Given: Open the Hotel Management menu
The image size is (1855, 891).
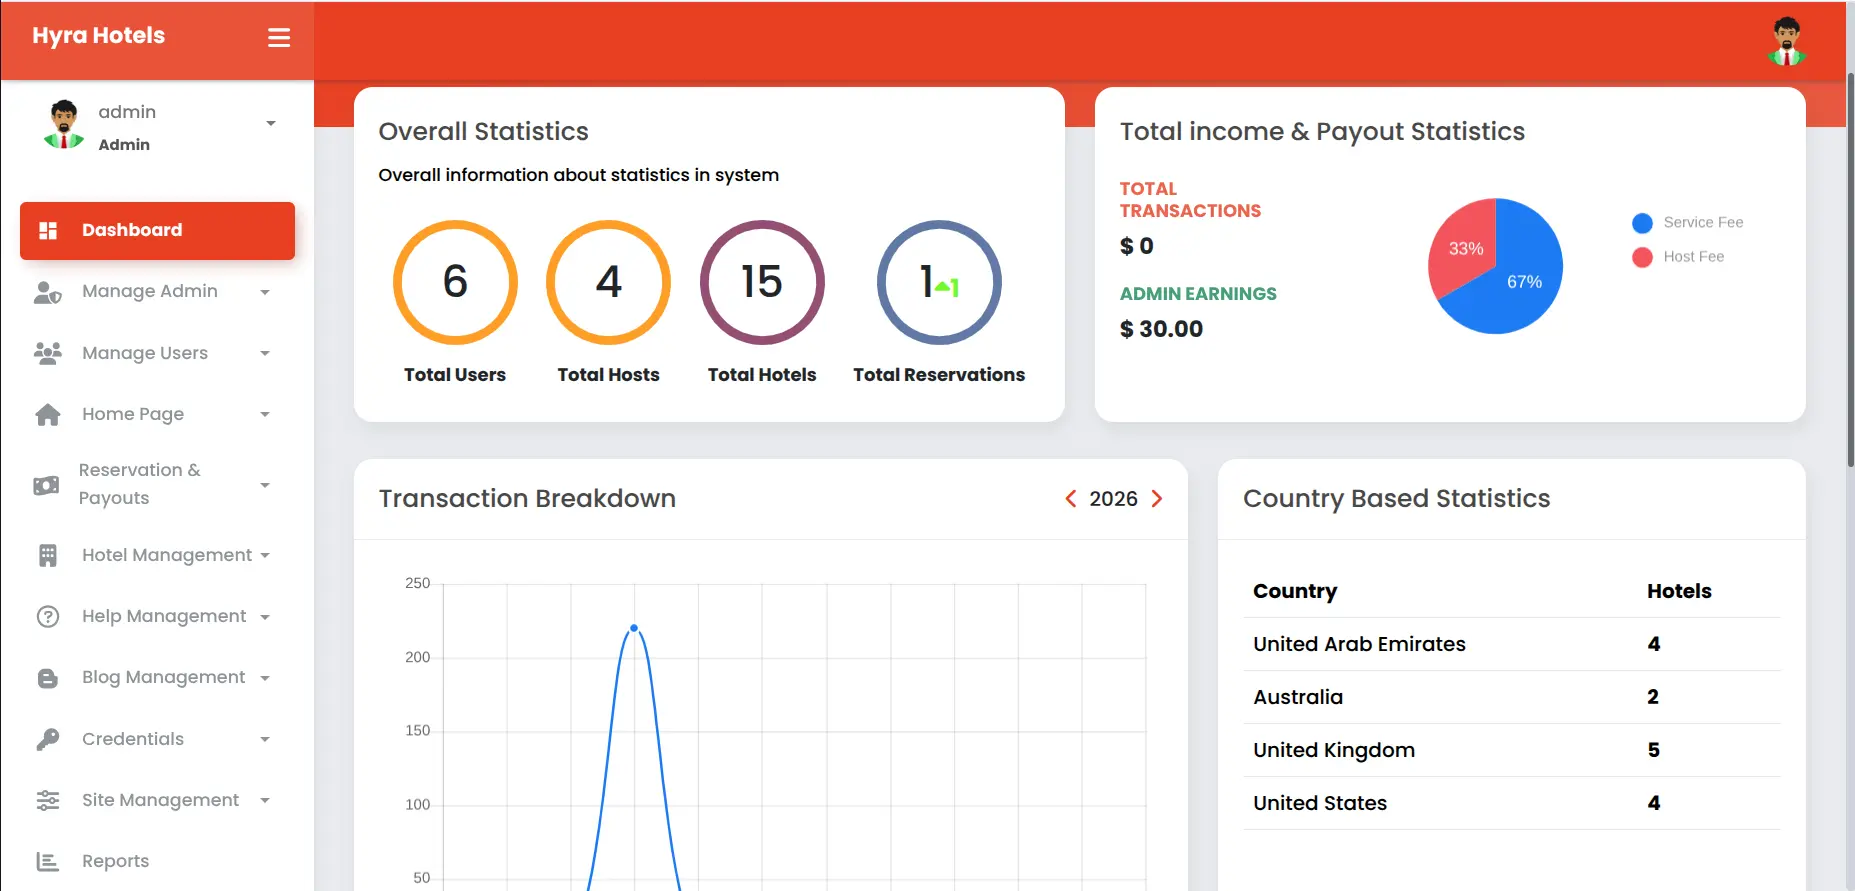Looking at the screenshot, I should tap(157, 555).
